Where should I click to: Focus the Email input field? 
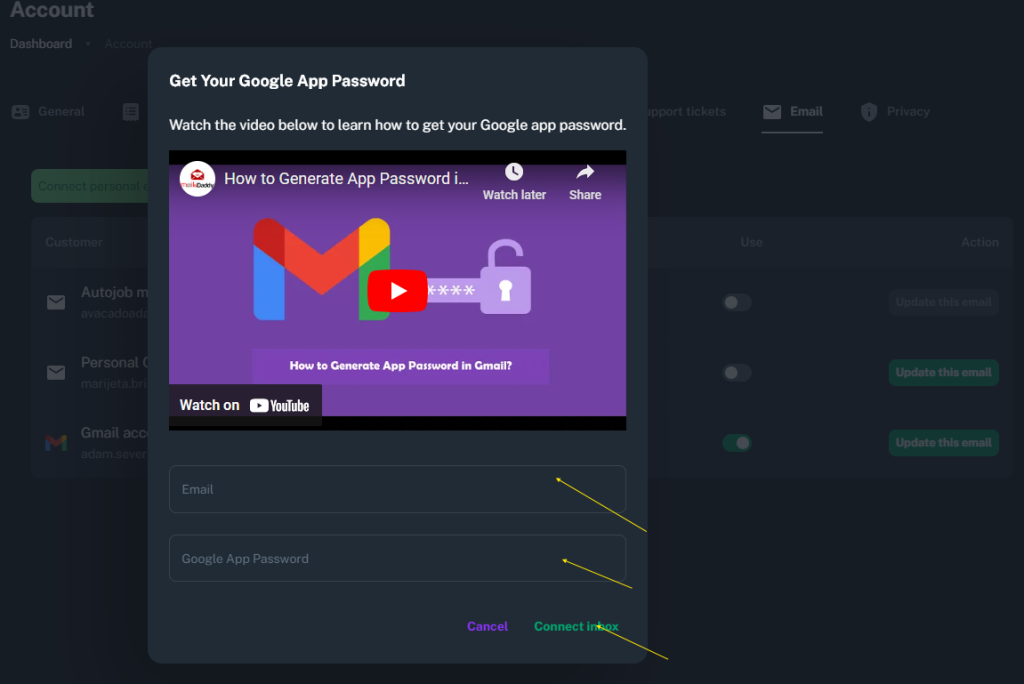pyautogui.click(x=397, y=489)
